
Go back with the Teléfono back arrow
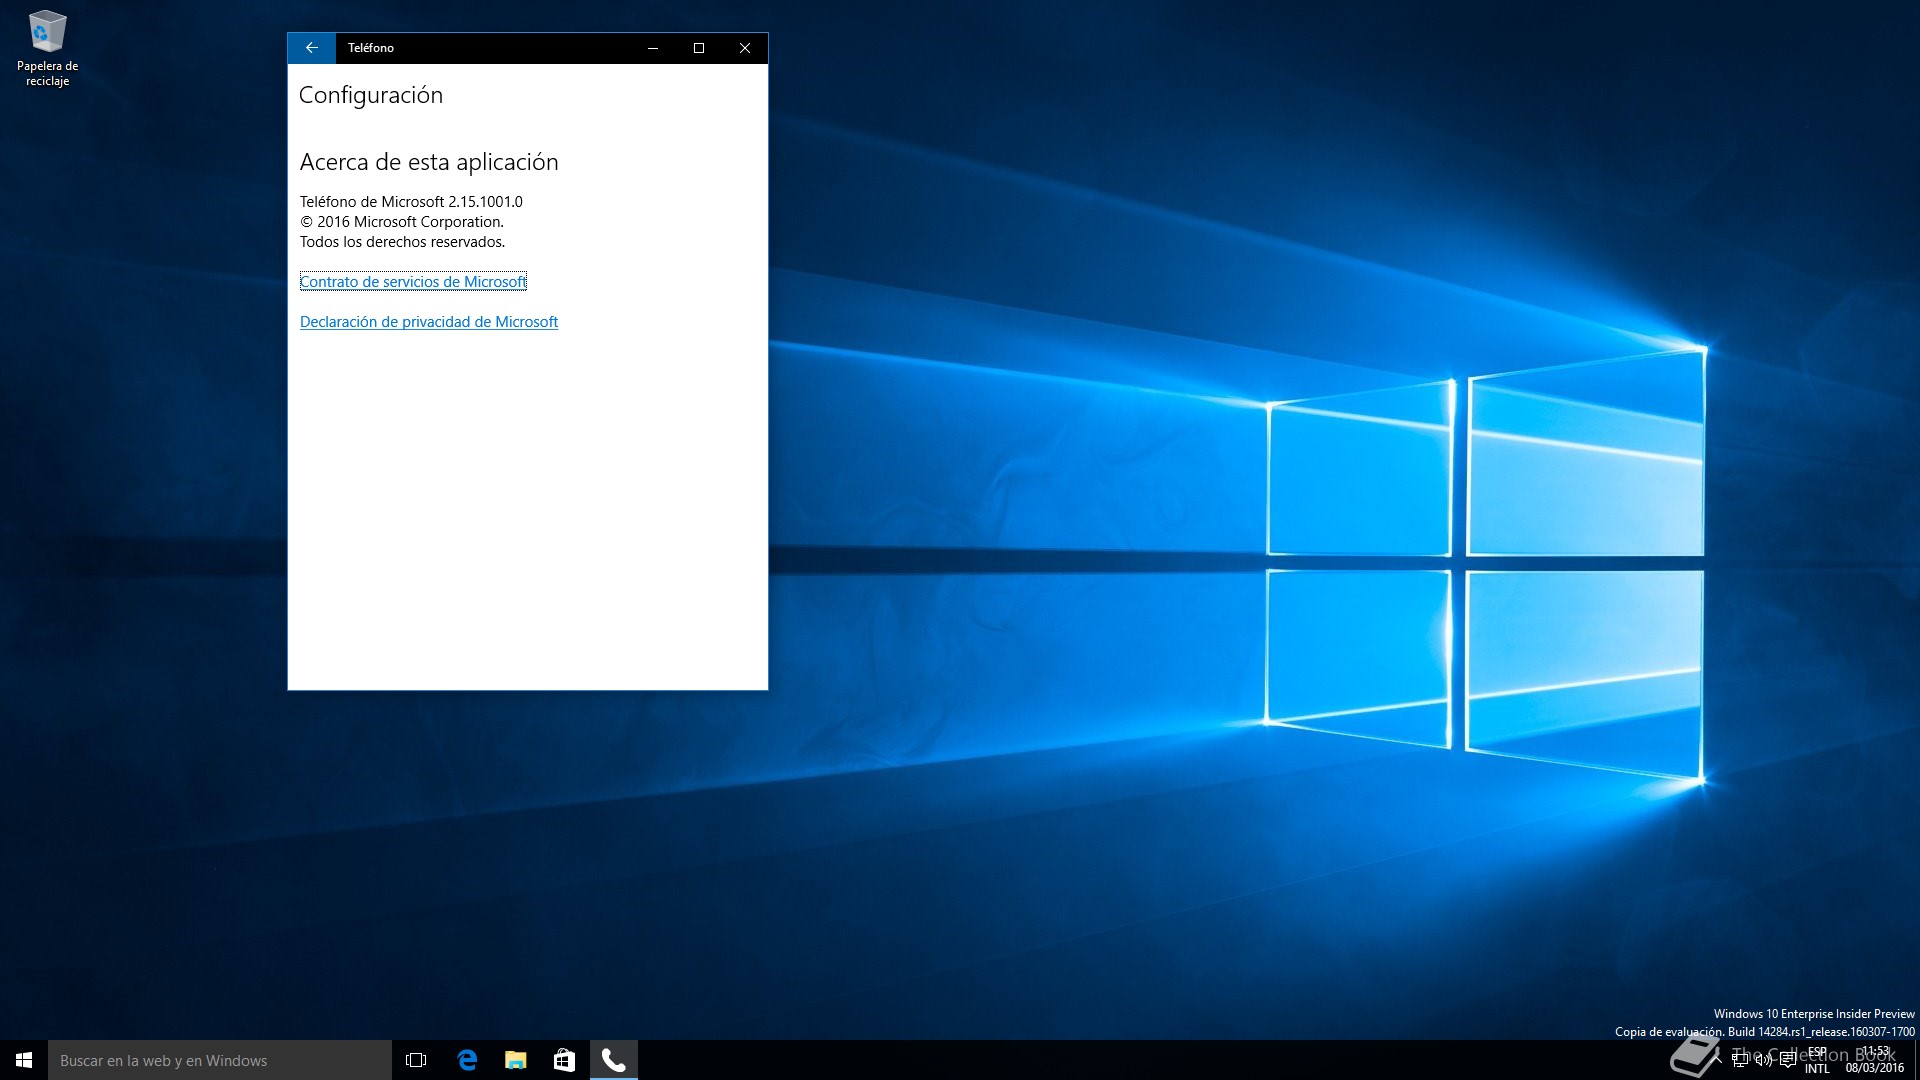point(311,48)
